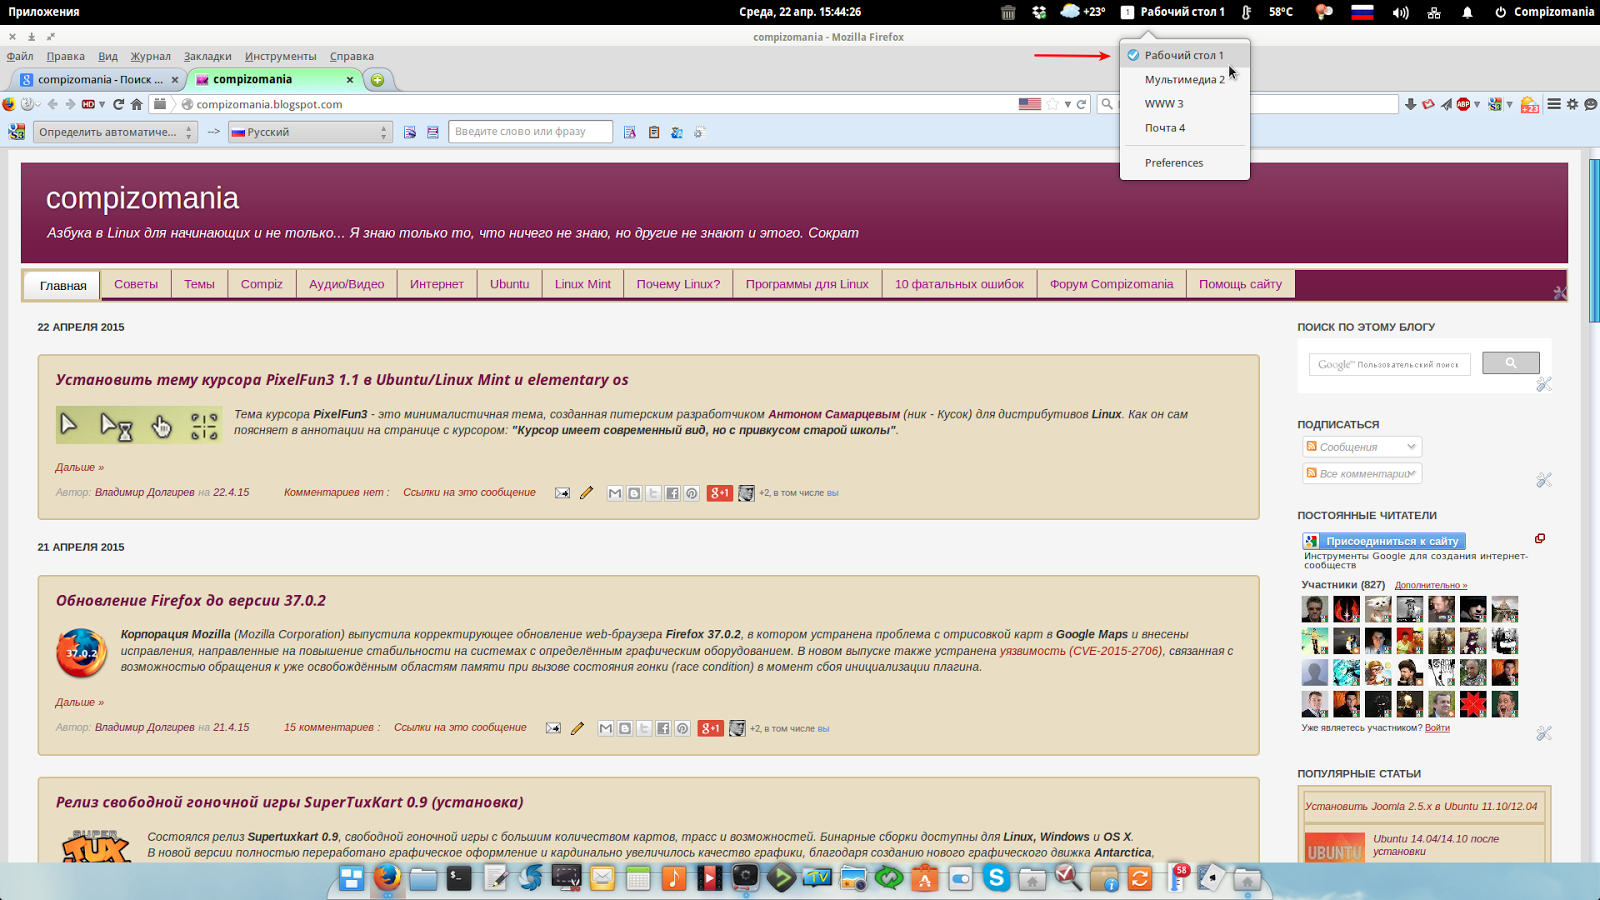Open the network indicator in top panel
This screenshot has height=900, width=1600.
coord(1434,12)
